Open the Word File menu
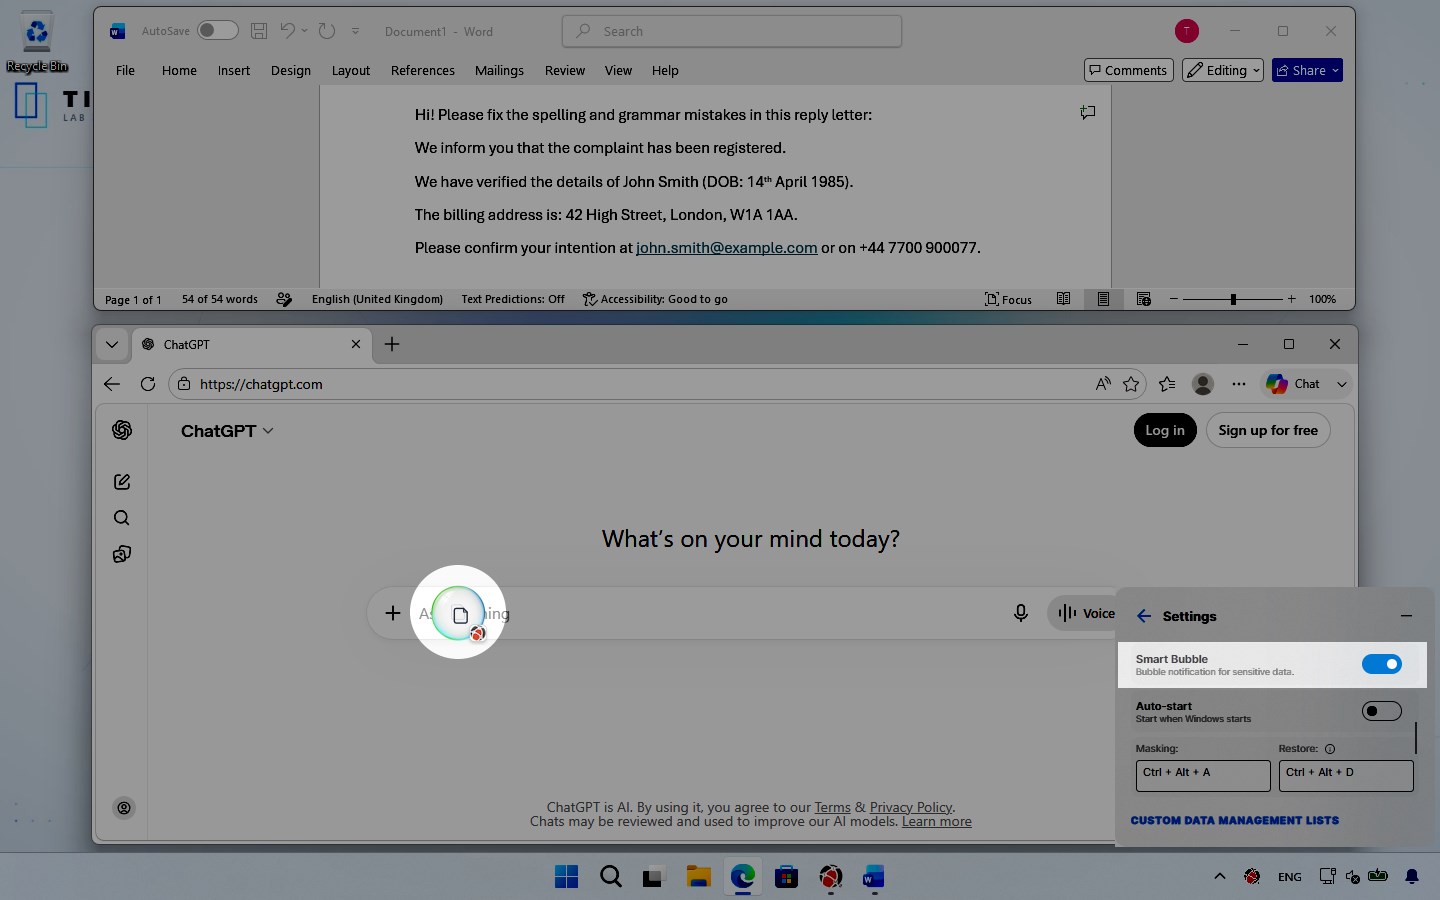The width and height of the screenshot is (1440, 900). point(125,70)
